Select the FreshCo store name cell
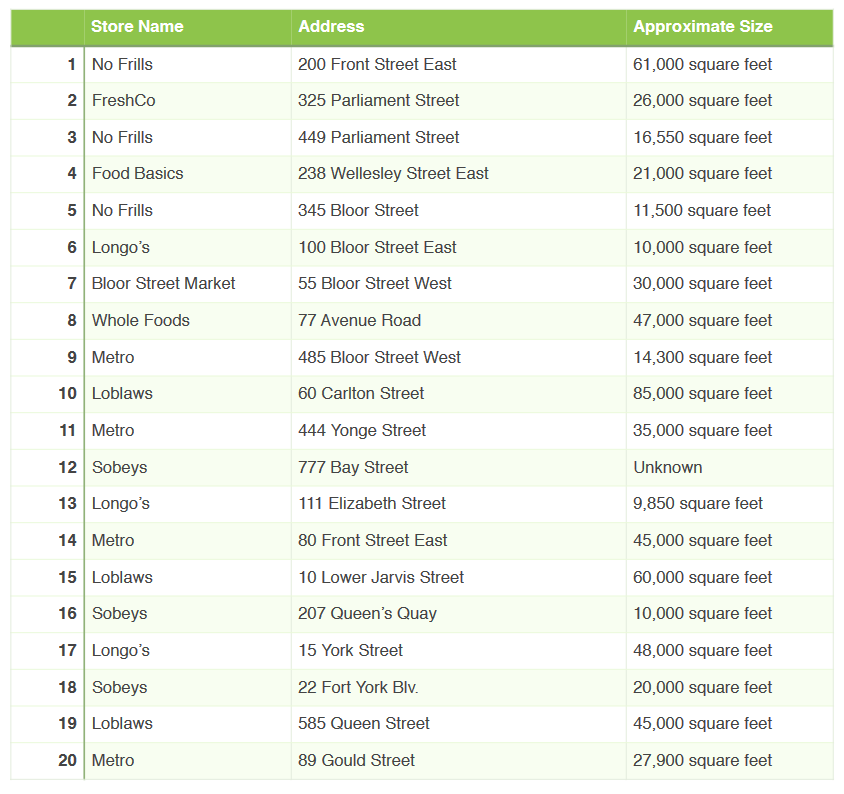The height and width of the screenshot is (794, 844). pyautogui.click(x=124, y=100)
